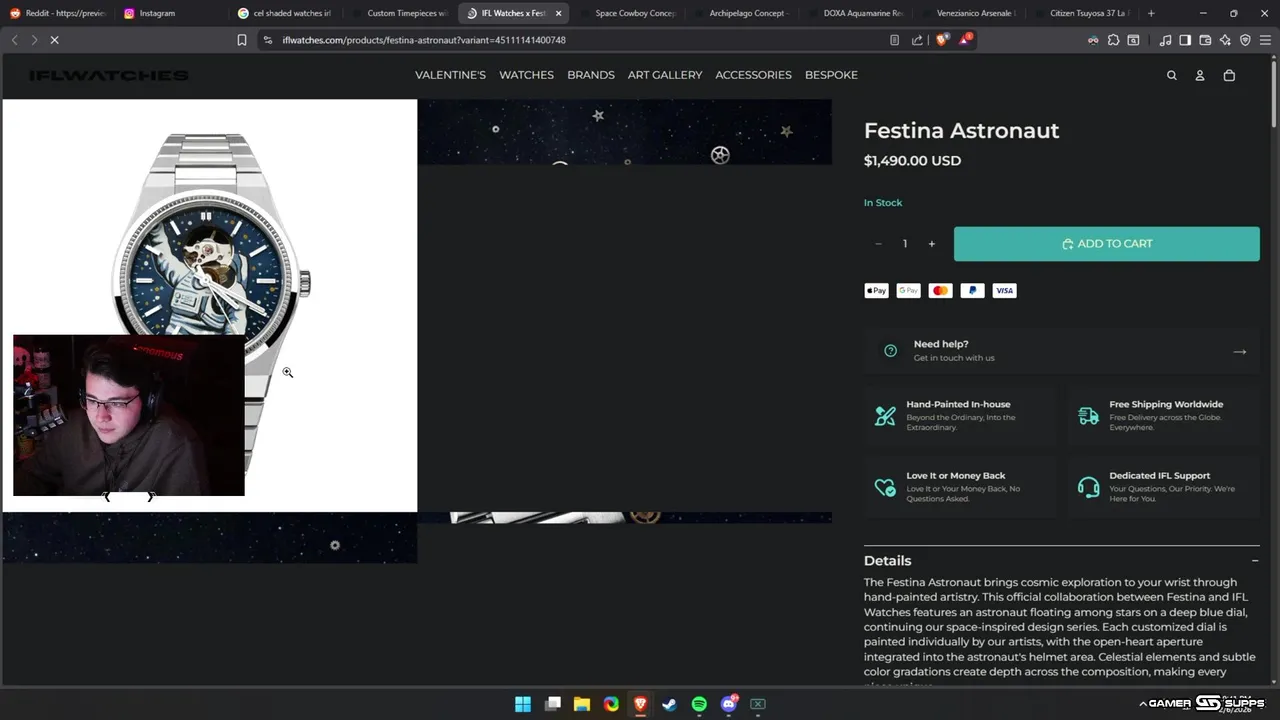Open the music note playlist icon
The image size is (1280, 720).
coord(1165,40)
